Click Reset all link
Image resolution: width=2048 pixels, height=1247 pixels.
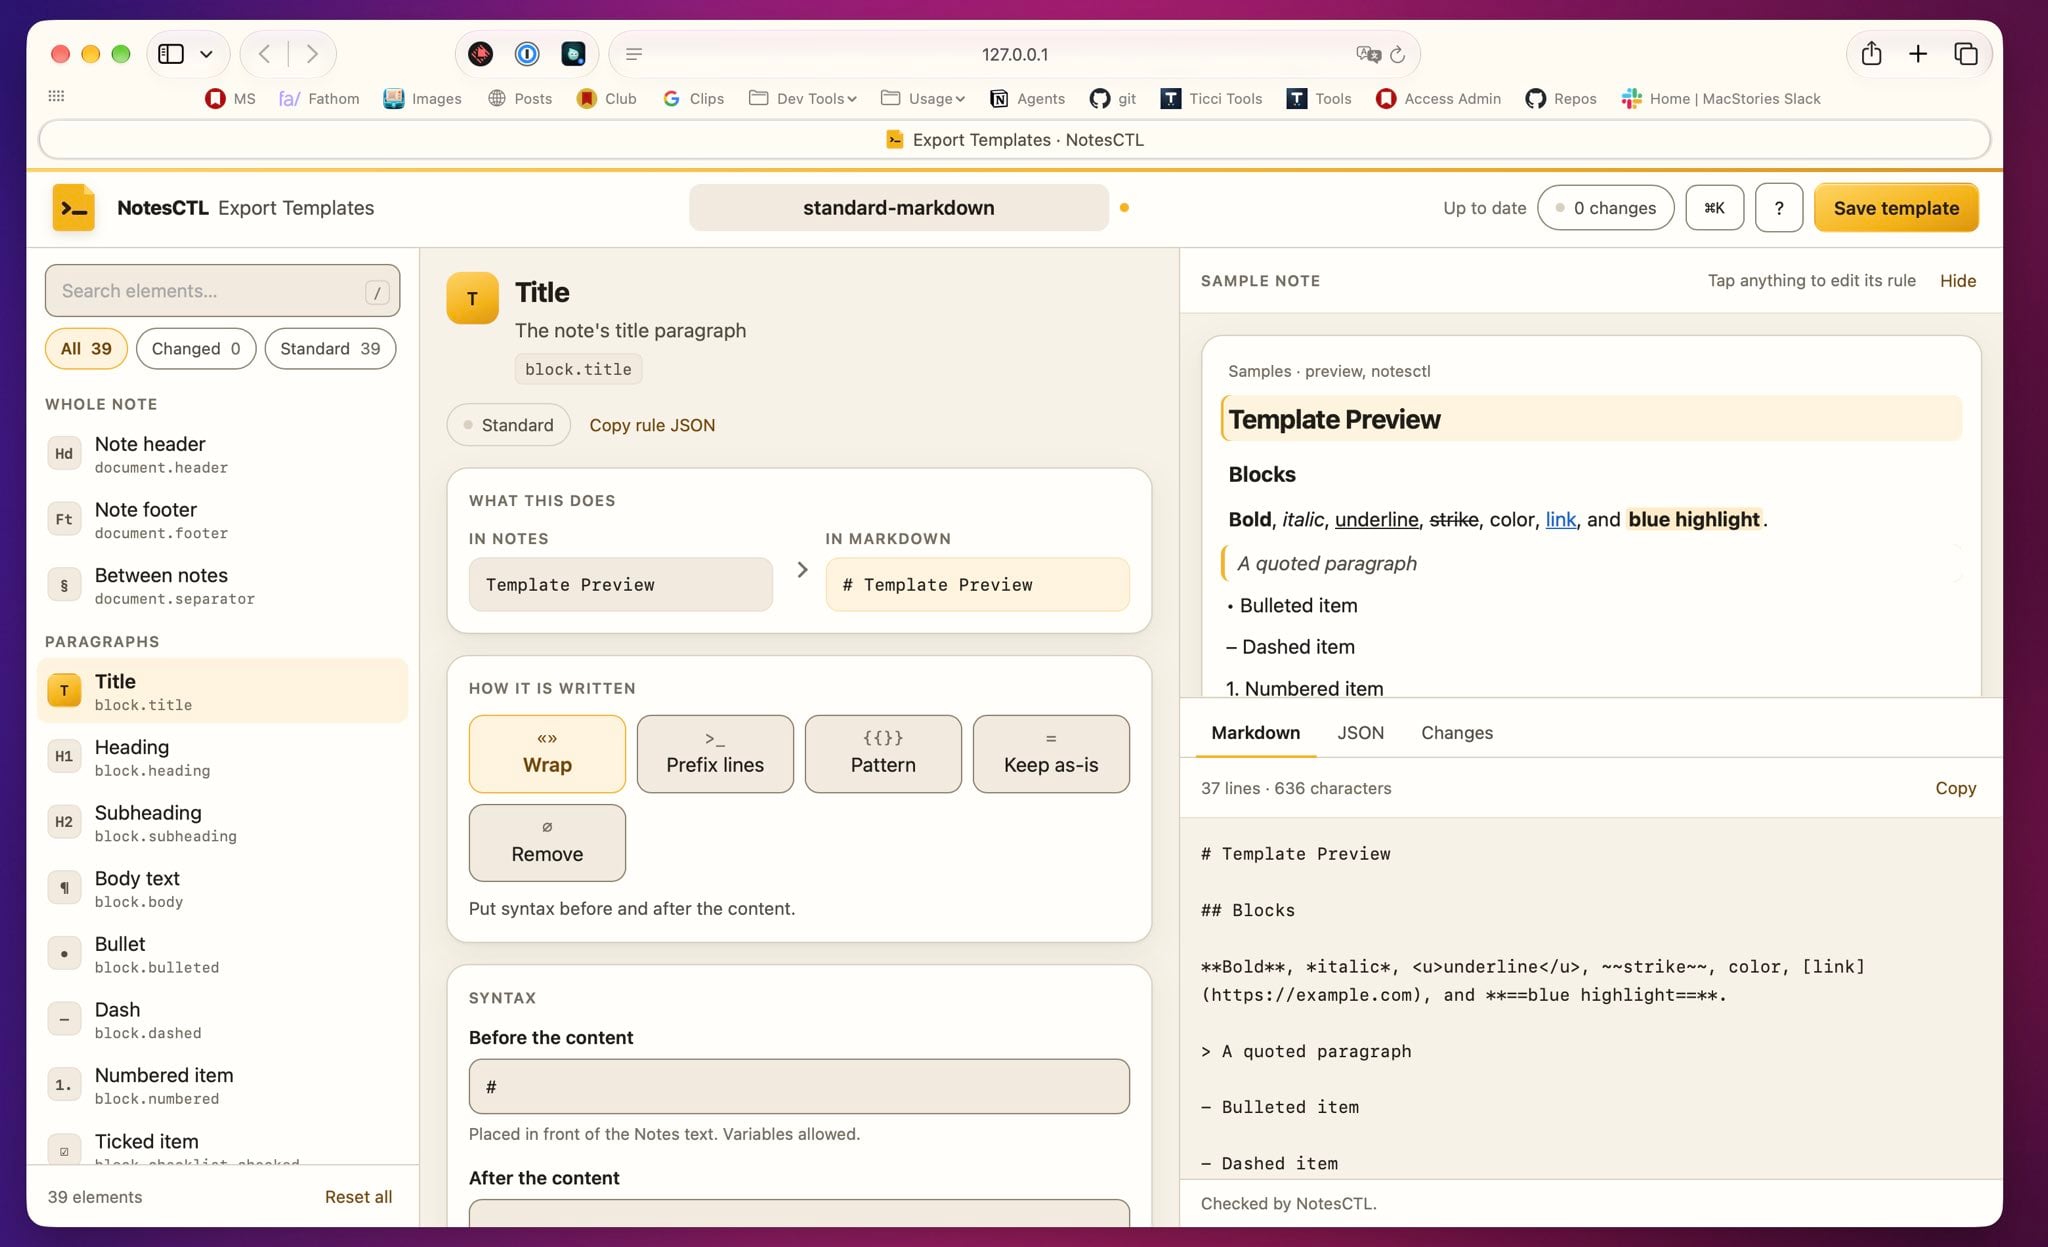coord(358,1197)
